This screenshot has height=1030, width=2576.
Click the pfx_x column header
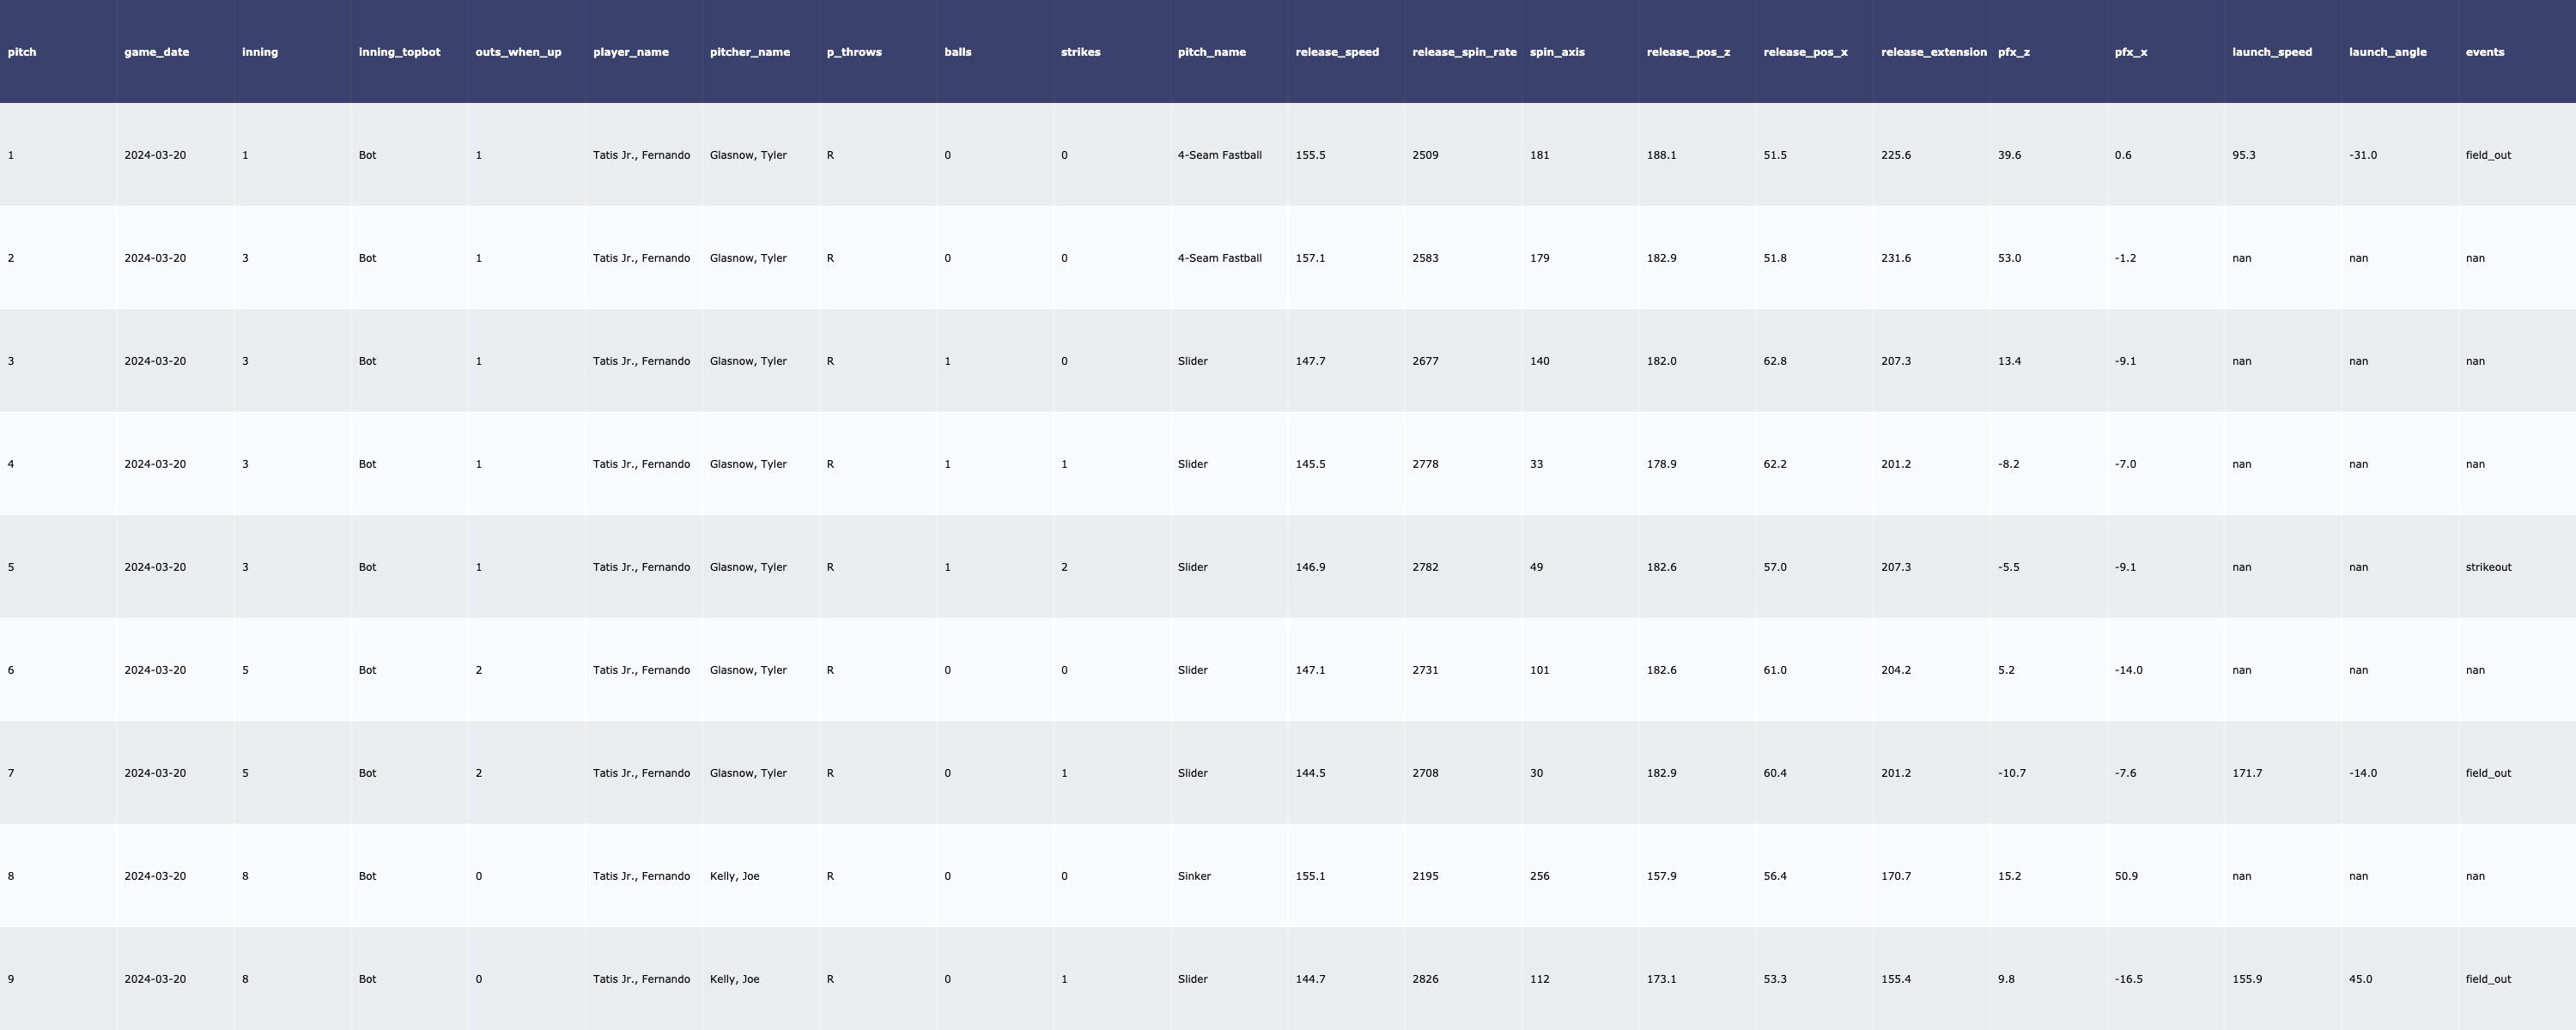2130,52
